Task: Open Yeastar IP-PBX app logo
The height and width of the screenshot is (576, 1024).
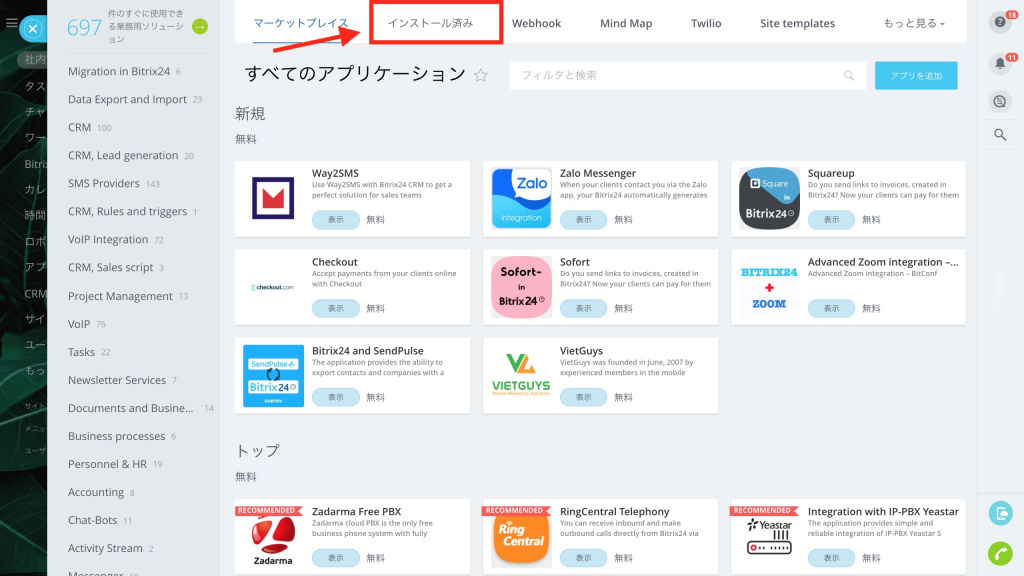Action: pyautogui.click(x=769, y=536)
